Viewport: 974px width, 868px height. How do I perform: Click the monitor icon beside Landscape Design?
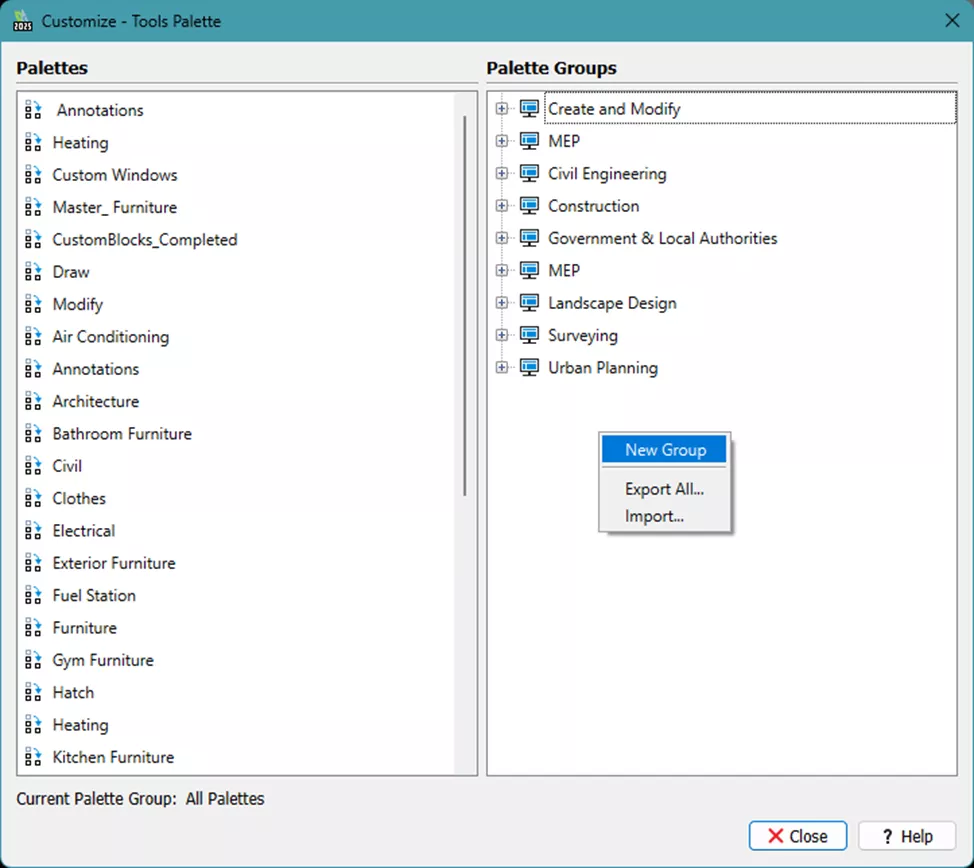pos(529,303)
